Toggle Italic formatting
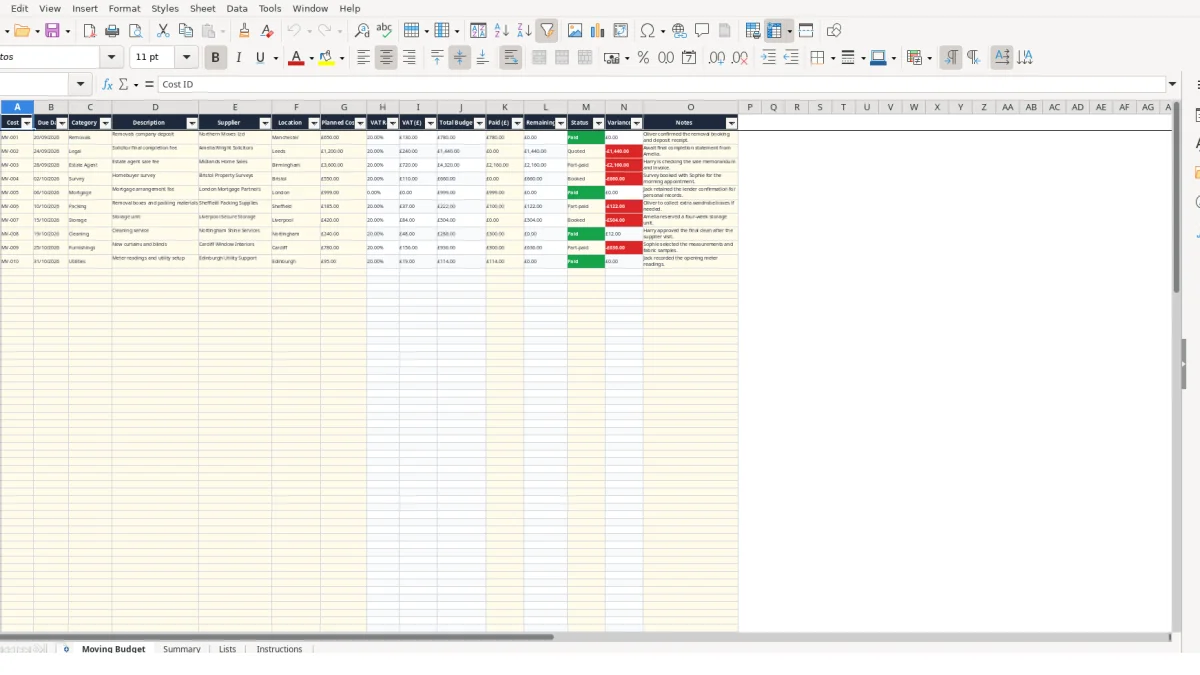The image size is (1200, 675). 238,58
